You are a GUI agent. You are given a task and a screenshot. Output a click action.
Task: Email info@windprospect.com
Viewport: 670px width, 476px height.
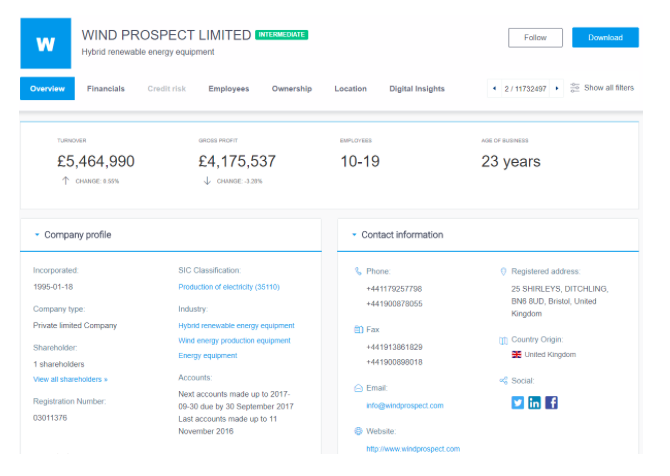(x=405, y=405)
